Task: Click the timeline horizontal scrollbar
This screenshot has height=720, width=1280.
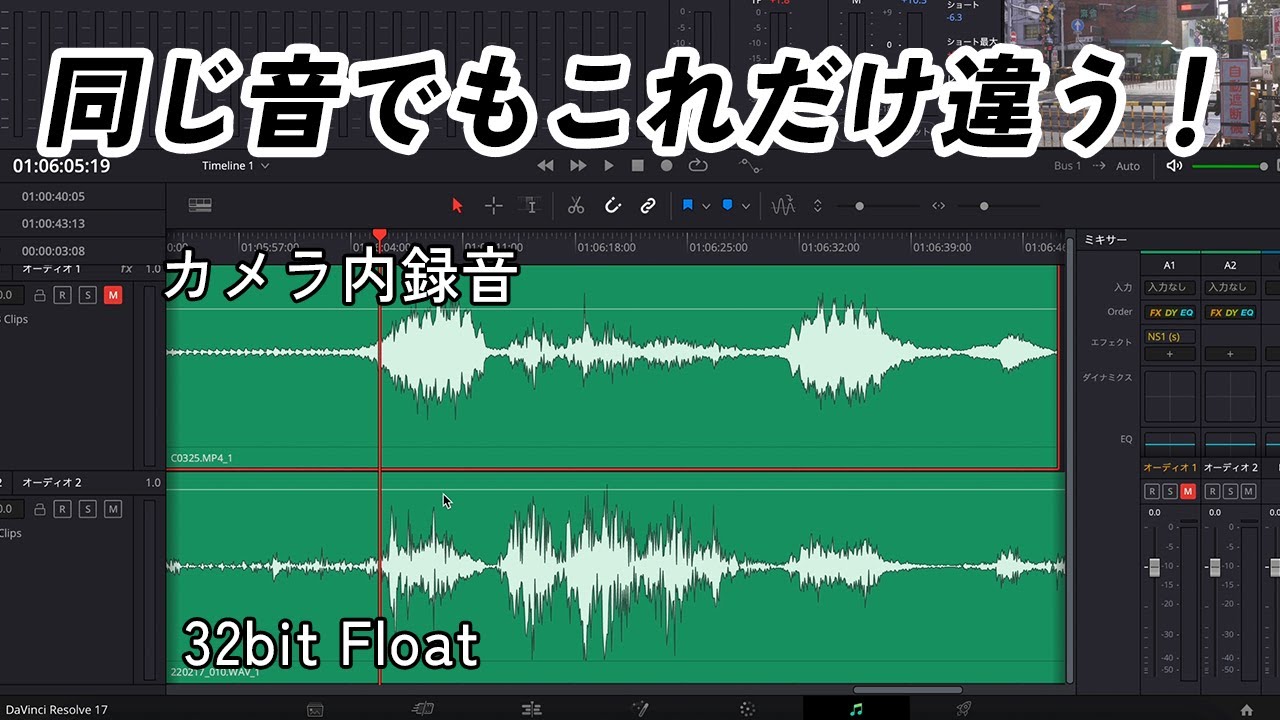Action: 907,690
